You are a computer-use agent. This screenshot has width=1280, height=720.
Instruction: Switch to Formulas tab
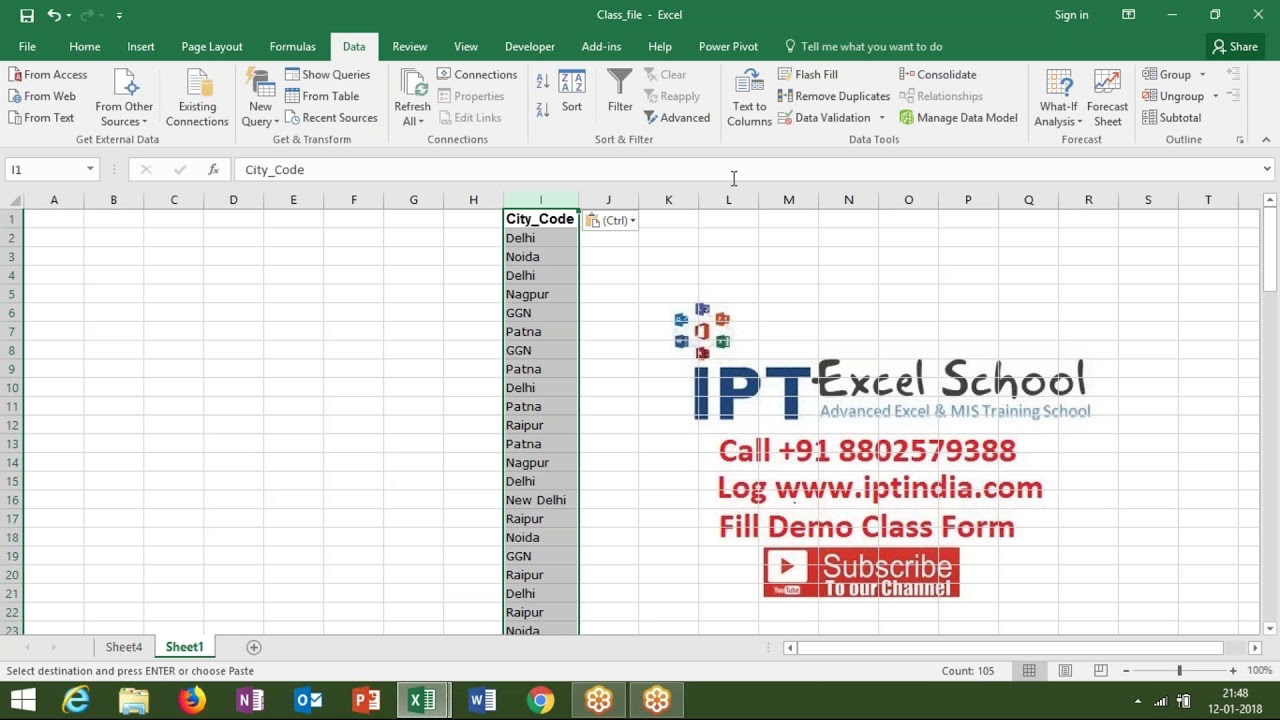tap(292, 46)
